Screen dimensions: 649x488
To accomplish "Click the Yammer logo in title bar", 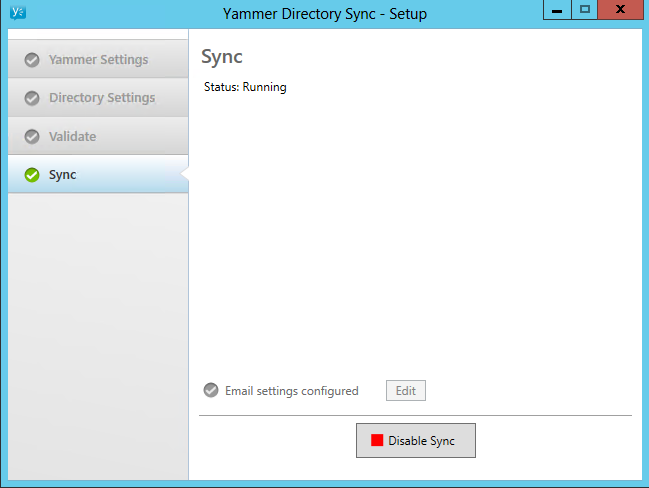I will 18,13.
